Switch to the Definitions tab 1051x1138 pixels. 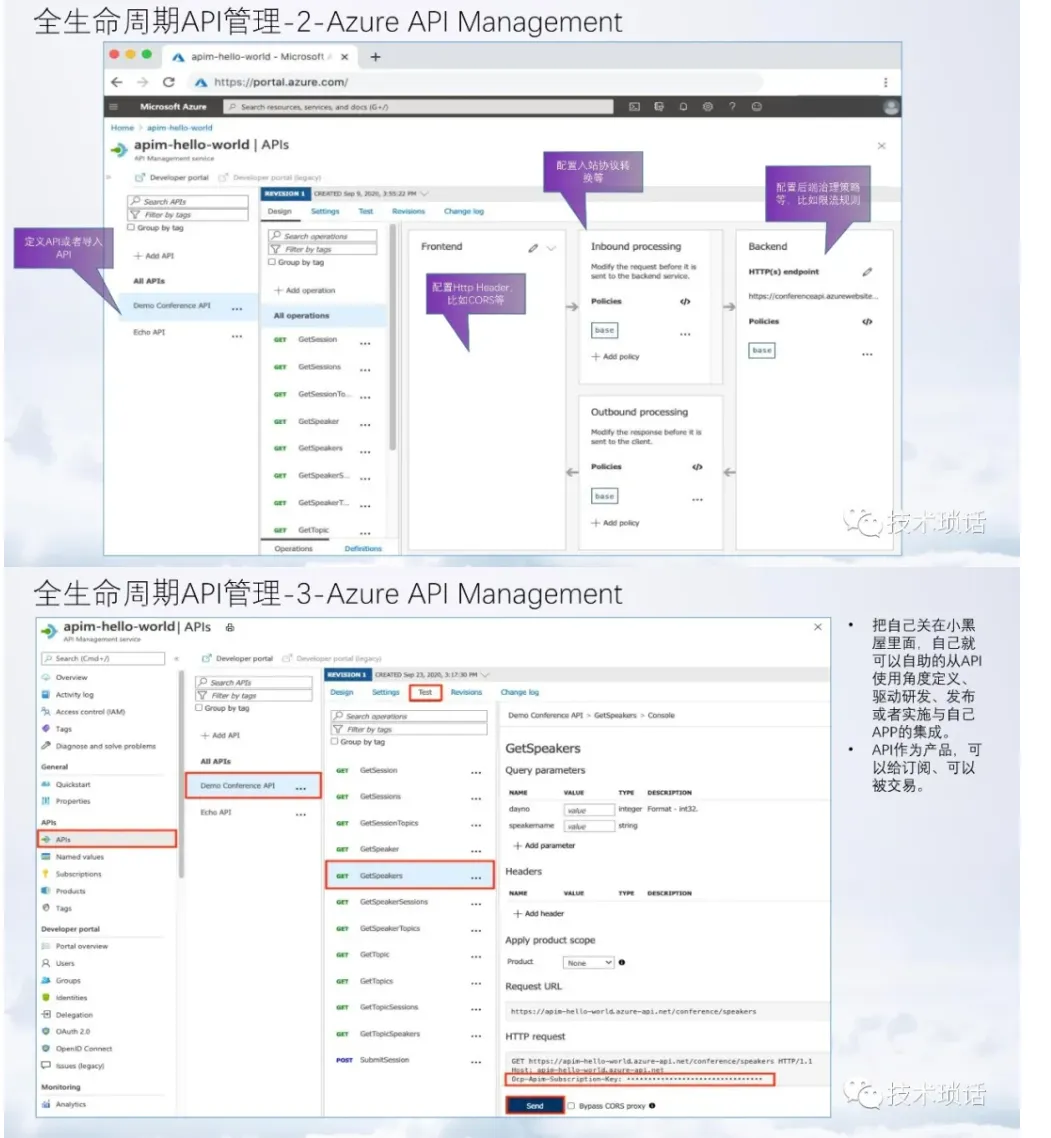click(x=363, y=549)
